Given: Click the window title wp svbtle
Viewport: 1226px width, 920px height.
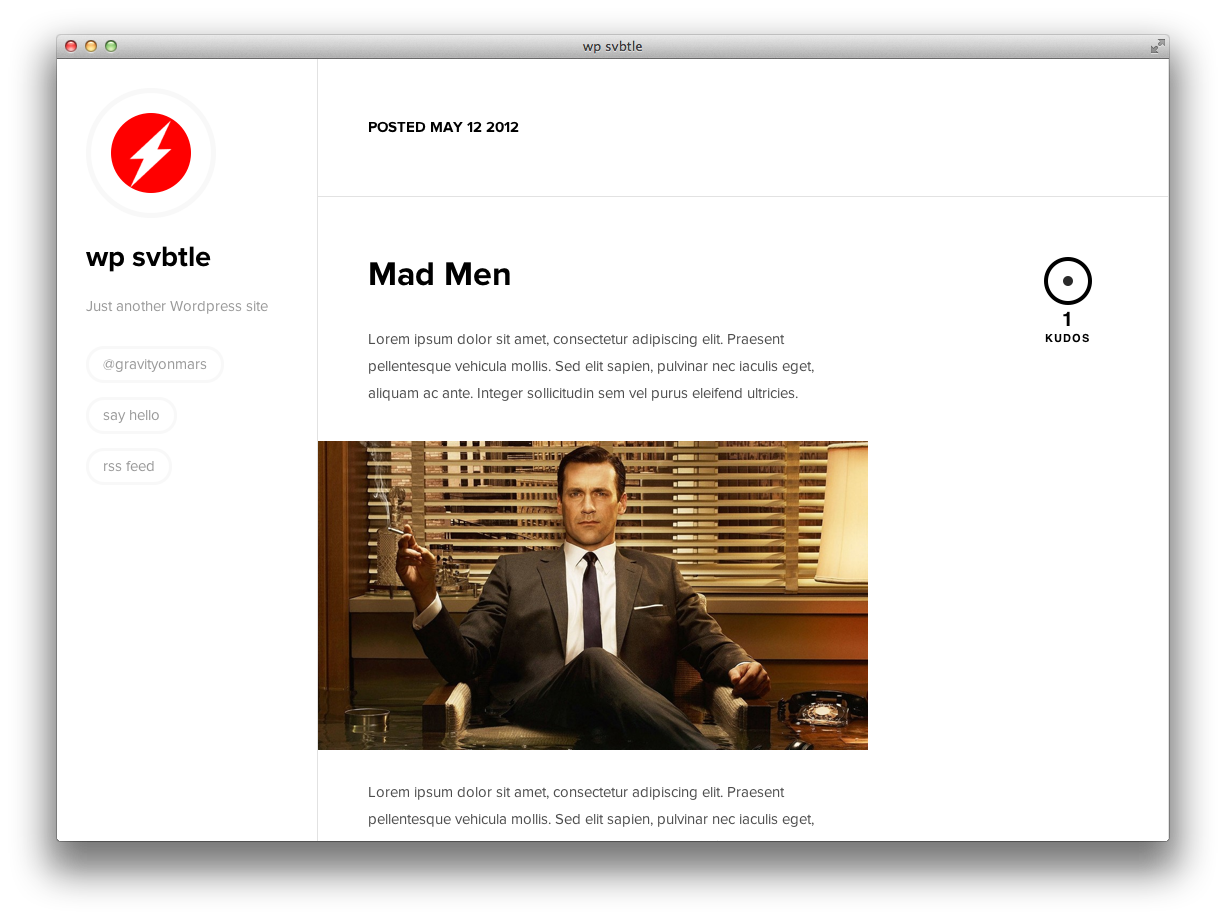Looking at the screenshot, I should coord(613,46).
